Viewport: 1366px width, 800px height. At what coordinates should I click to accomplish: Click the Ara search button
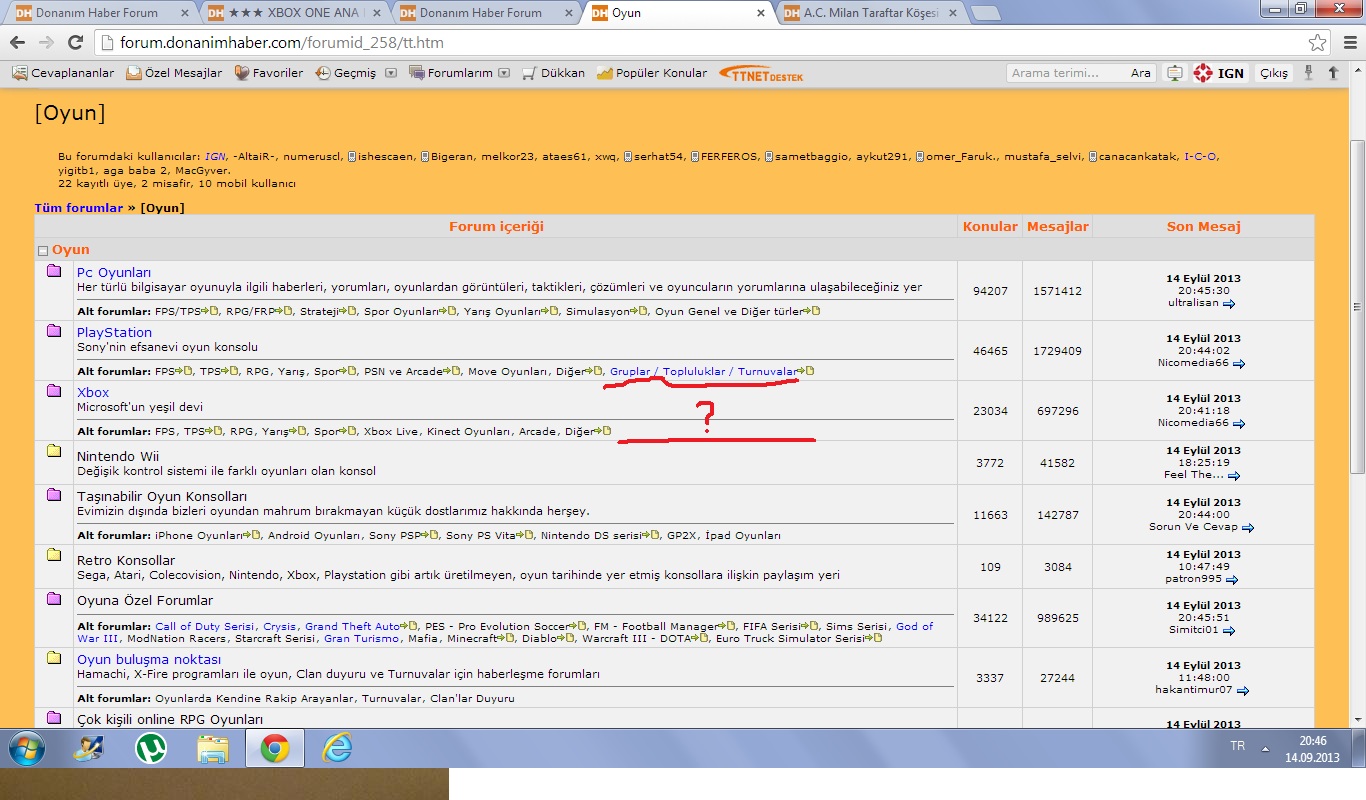pyautogui.click(x=1141, y=73)
